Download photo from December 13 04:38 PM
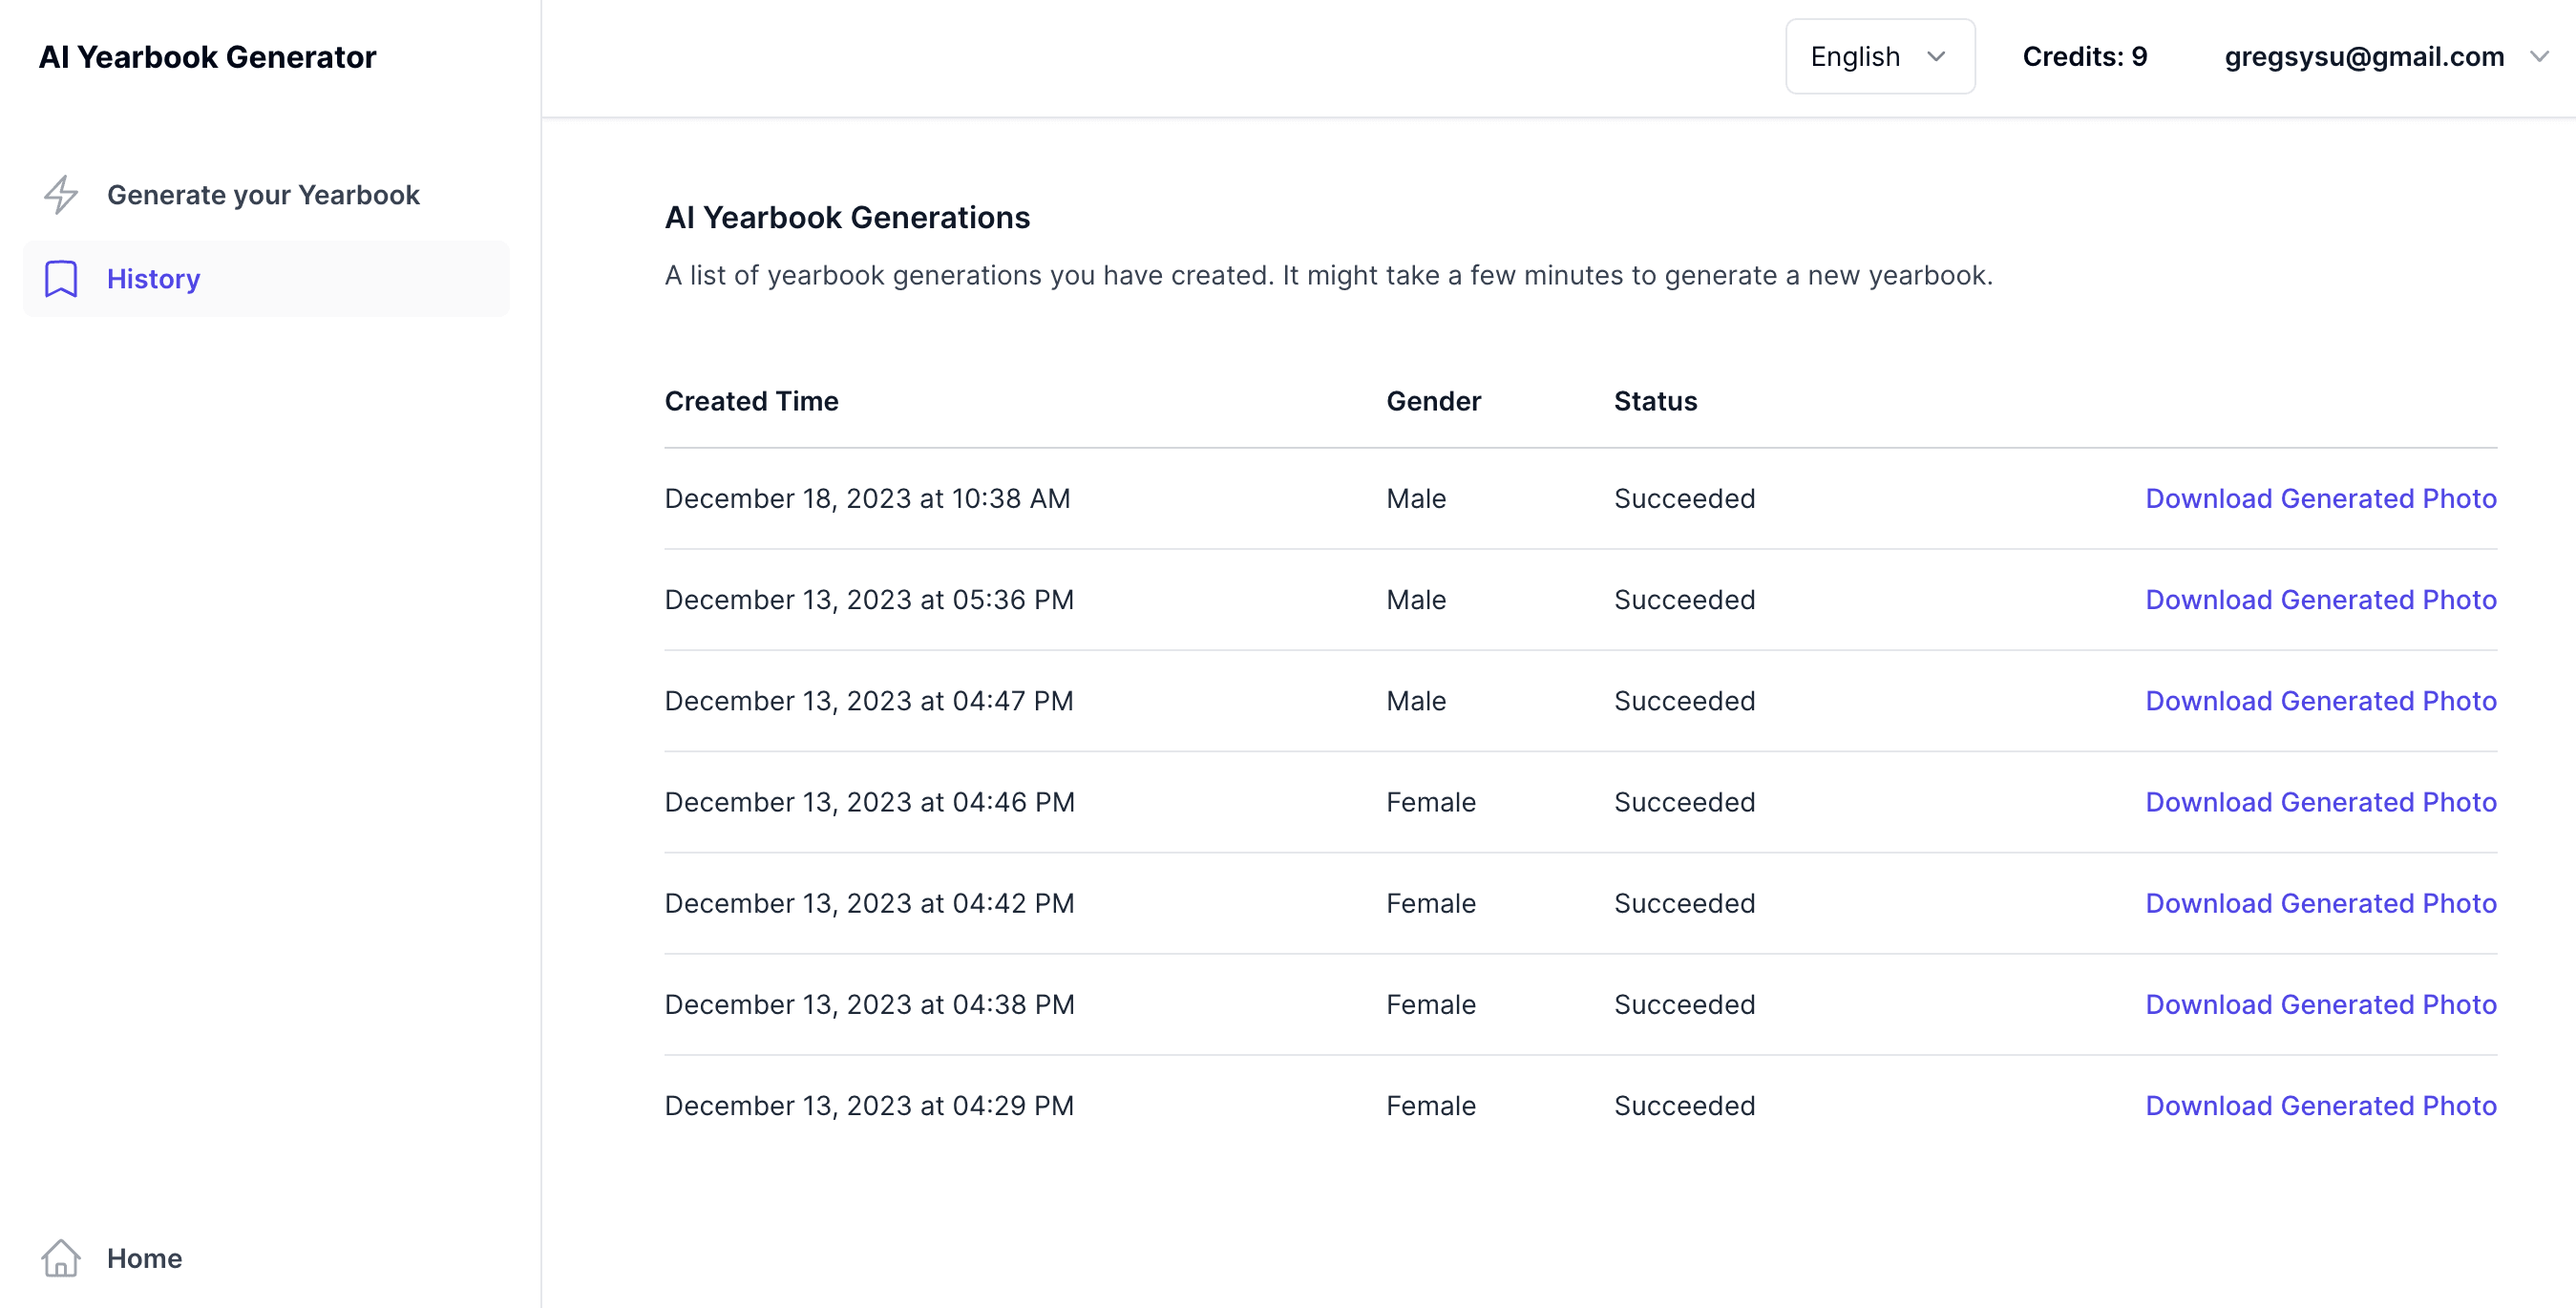This screenshot has width=2576, height=1308. 2320,1004
